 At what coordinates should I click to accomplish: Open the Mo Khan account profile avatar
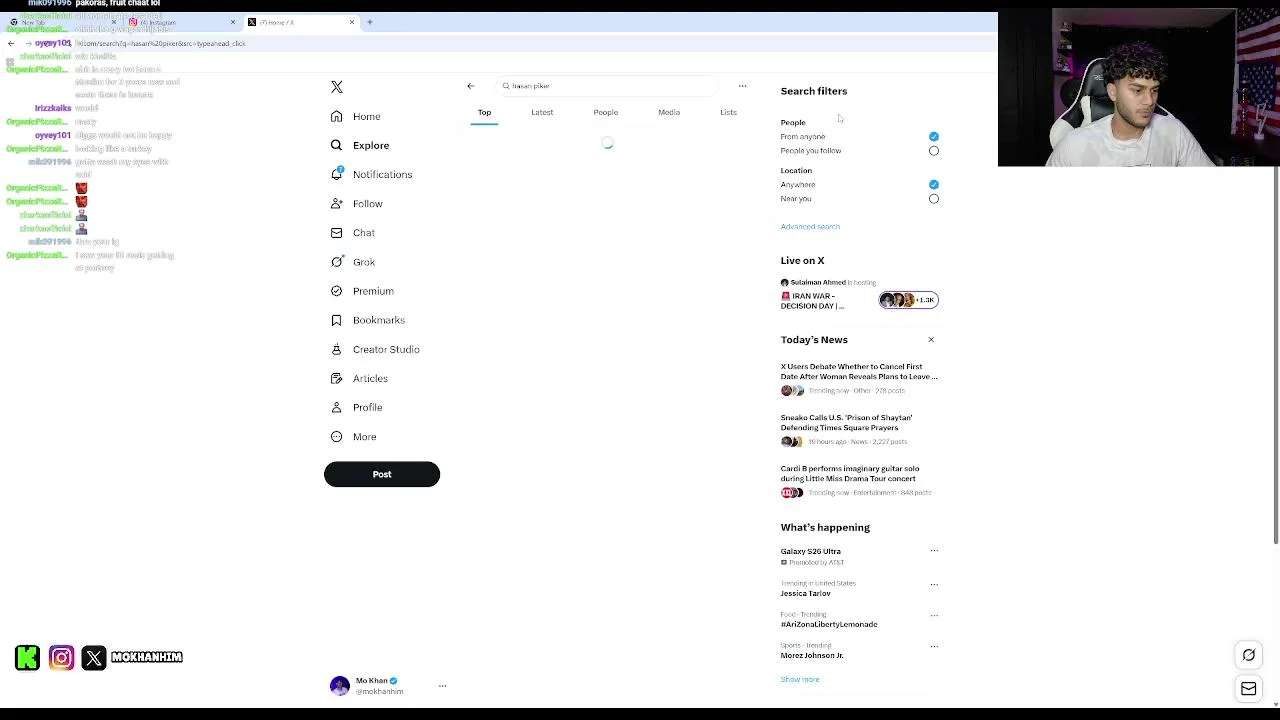(340, 686)
